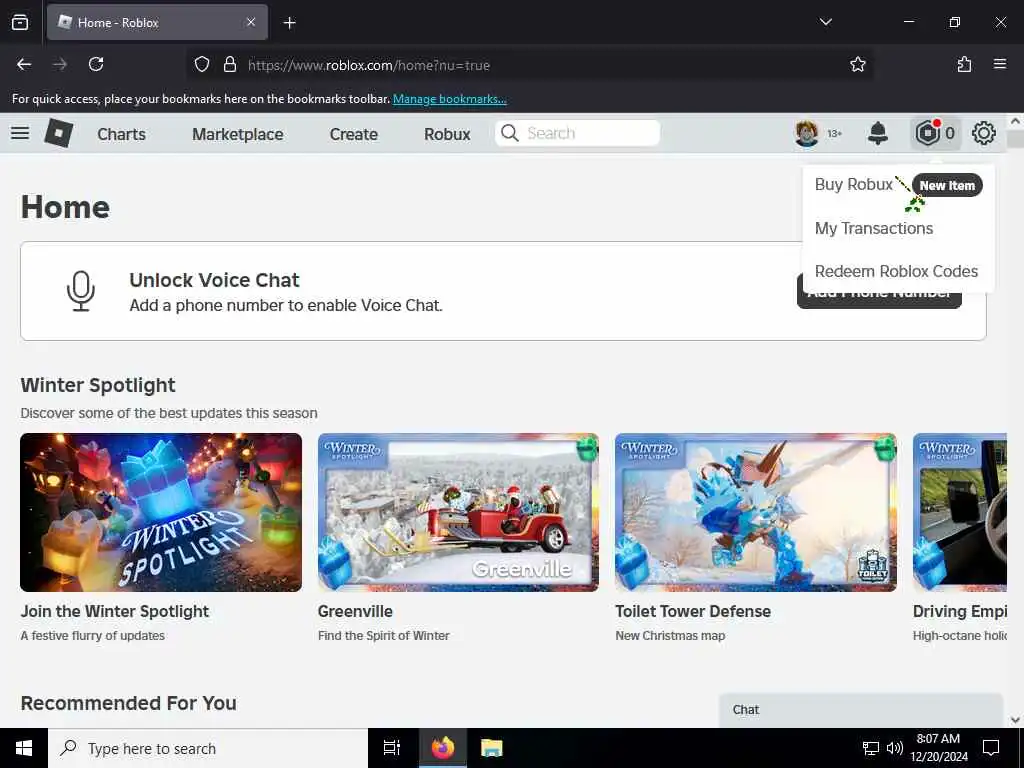This screenshot has width=1024, height=768.
Task: Open Firefox application menu icon
Action: point(1000,64)
